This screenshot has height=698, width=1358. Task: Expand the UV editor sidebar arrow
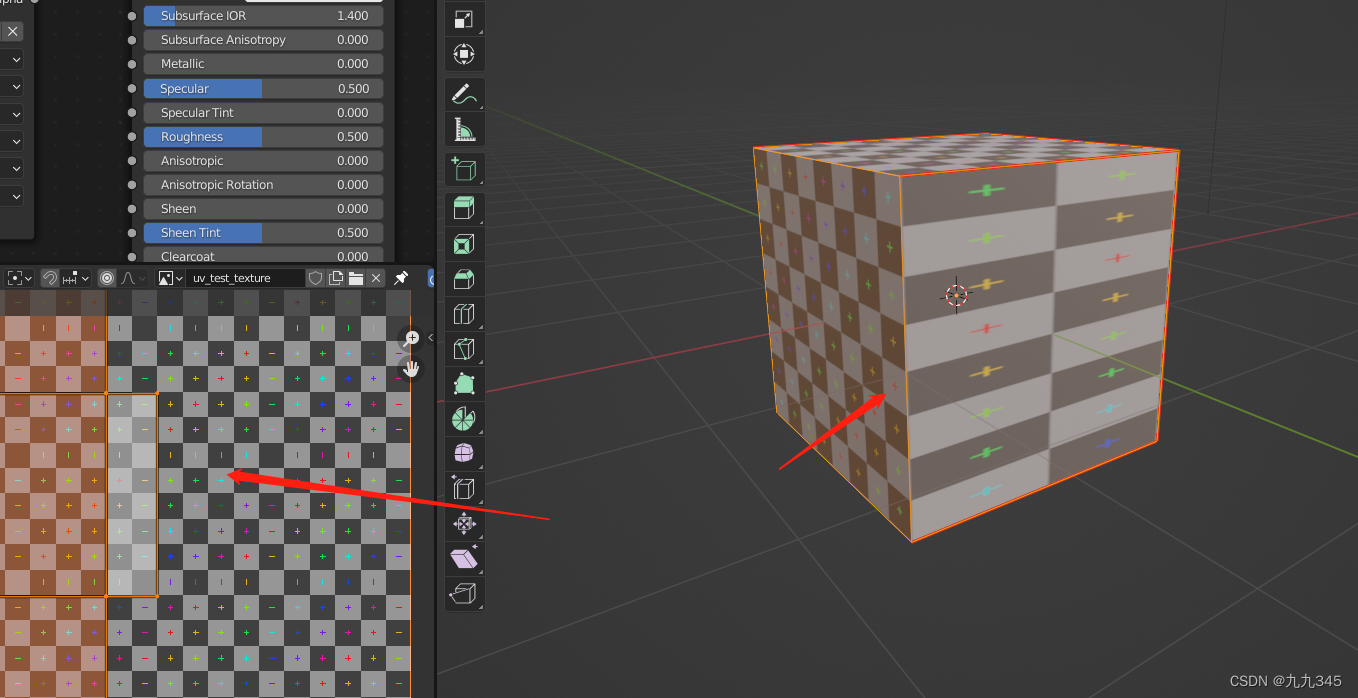[x=430, y=338]
